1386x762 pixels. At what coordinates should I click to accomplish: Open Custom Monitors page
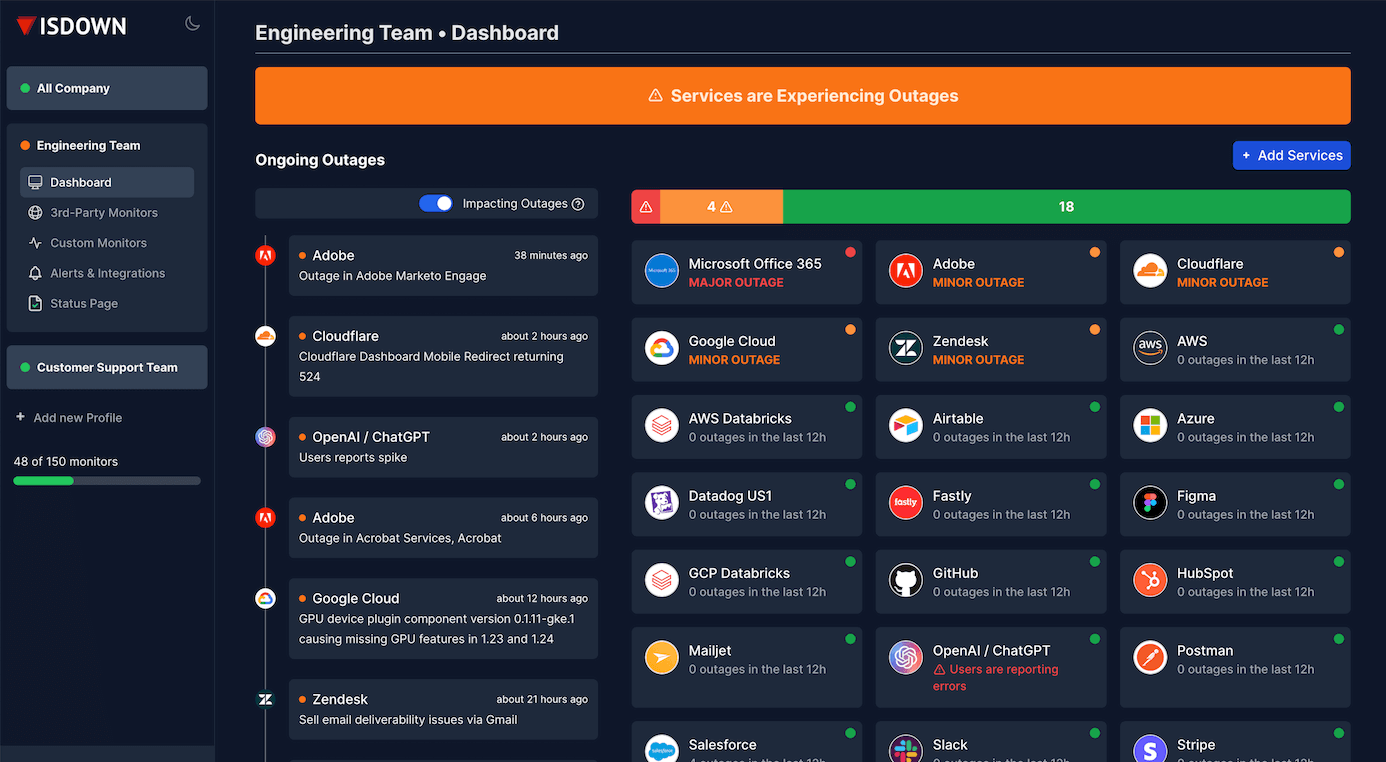coord(107,243)
